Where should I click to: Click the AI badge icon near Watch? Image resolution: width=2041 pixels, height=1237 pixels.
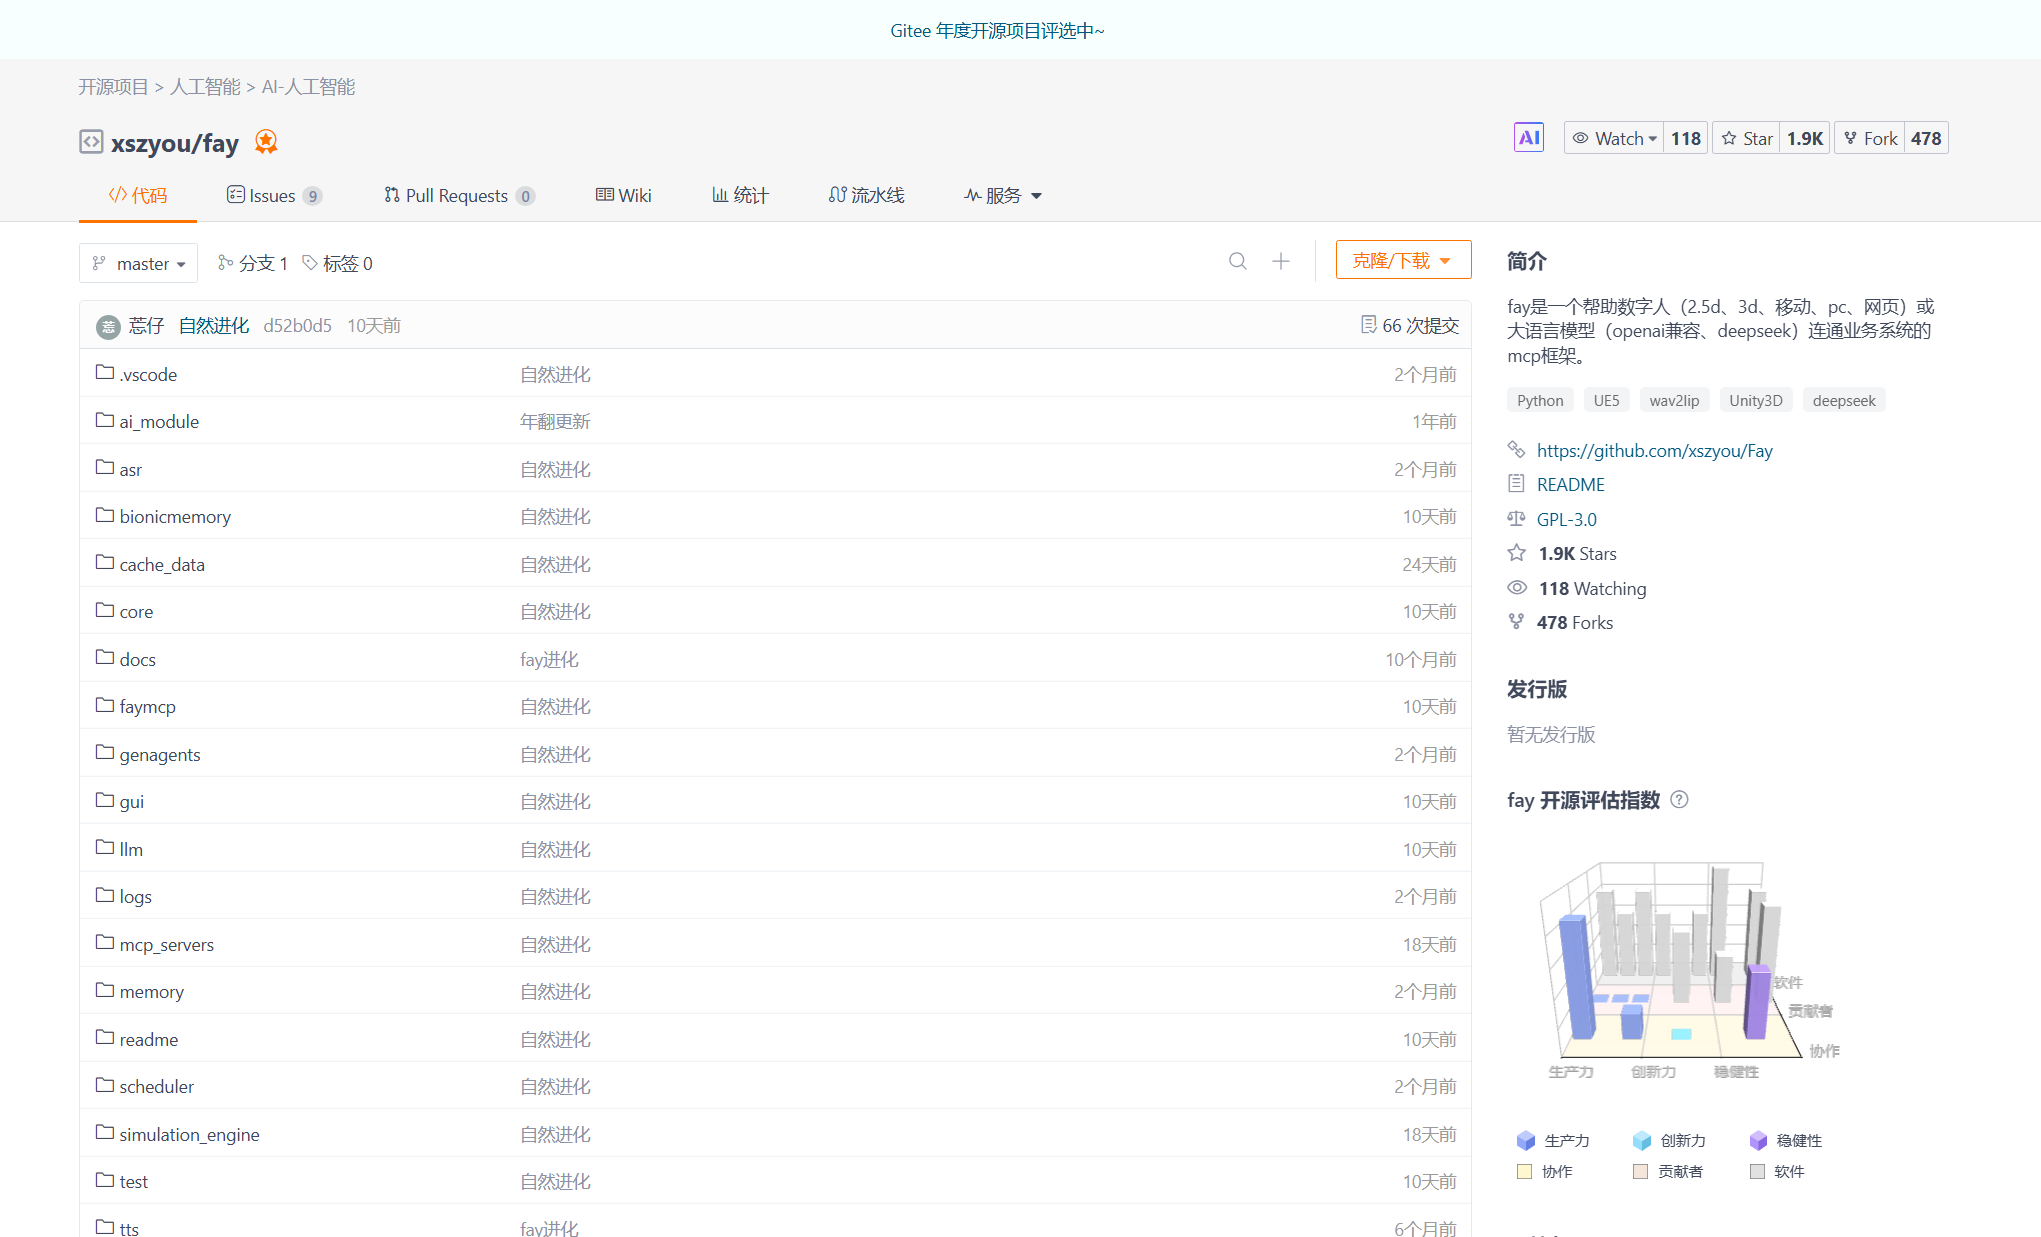coord(1529,137)
